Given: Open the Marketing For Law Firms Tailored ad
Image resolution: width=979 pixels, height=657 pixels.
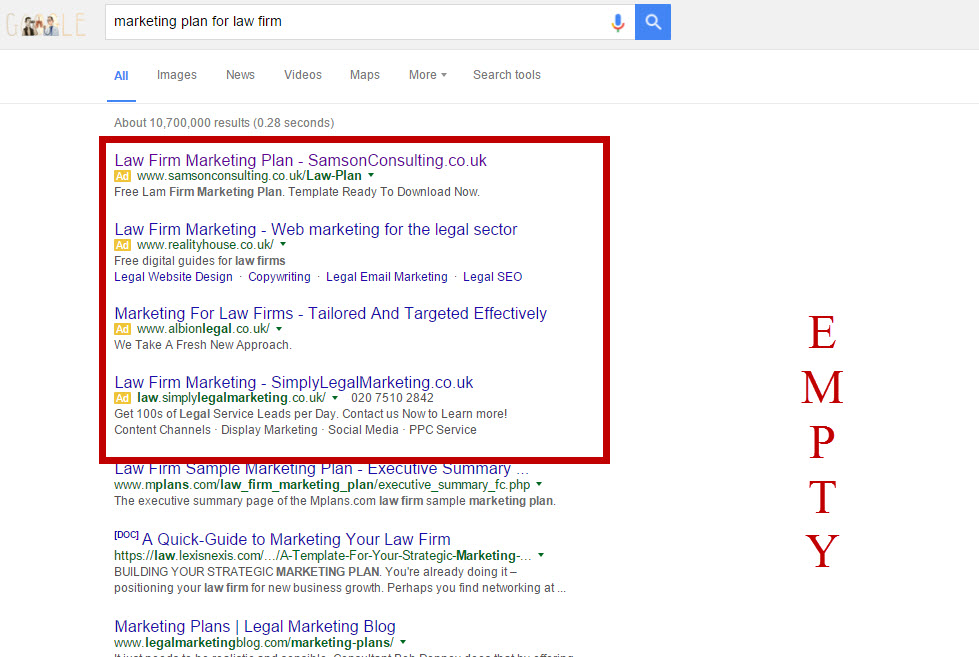Looking at the screenshot, I should [x=330, y=313].
